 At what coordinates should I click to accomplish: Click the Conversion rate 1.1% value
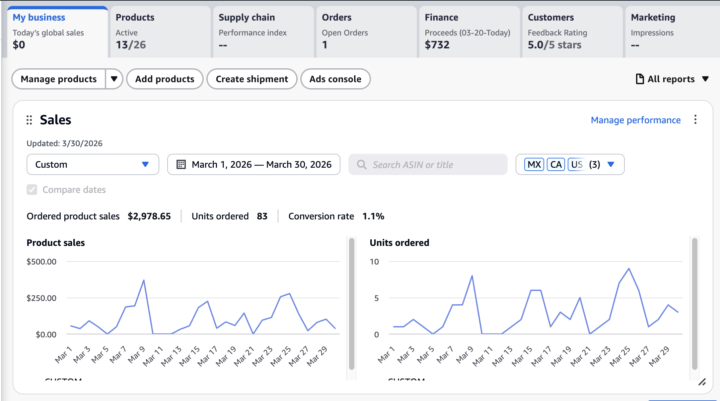pyautogui.click(x=373, y=216)
